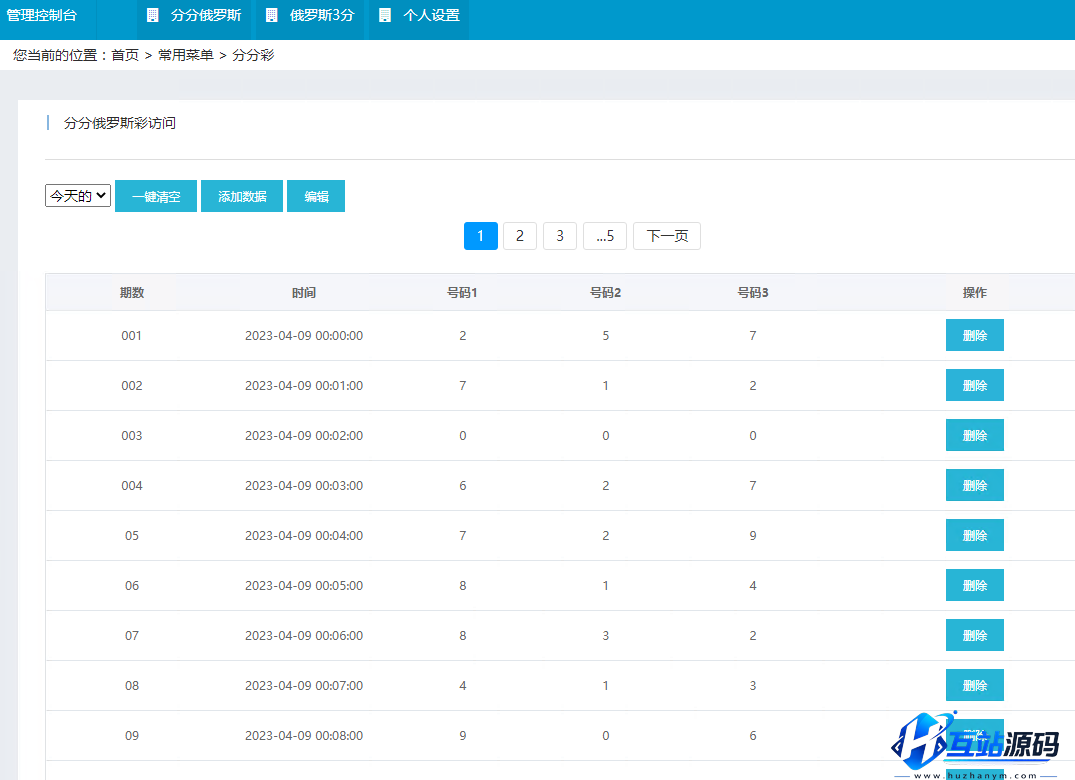The height and width of the screenshot is (780, 1075).
Task: Go to page 2 of results
Action: click(520, 236)
